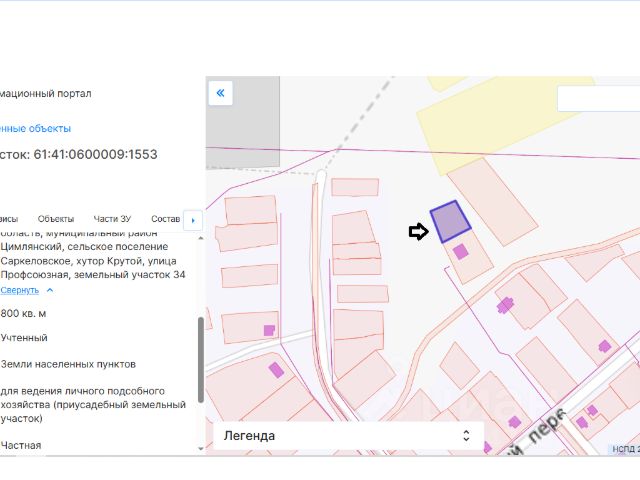Open the blue 'объекты' link under the portal title
The width and height of the screenshot is (640, 480).
click(x=35, y=128)
